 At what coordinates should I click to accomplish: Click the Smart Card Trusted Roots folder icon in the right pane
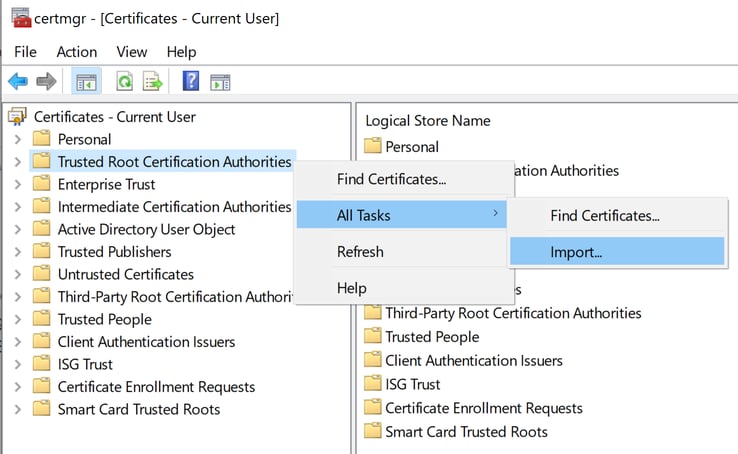[x=372, y=431]
